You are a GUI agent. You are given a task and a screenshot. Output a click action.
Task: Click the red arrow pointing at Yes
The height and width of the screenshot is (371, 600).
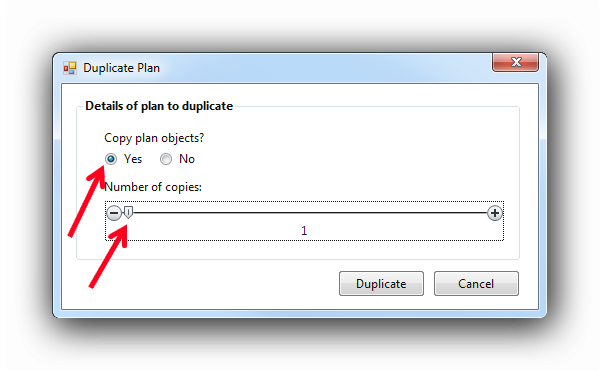pyautogui.click(x=87, y=201)
